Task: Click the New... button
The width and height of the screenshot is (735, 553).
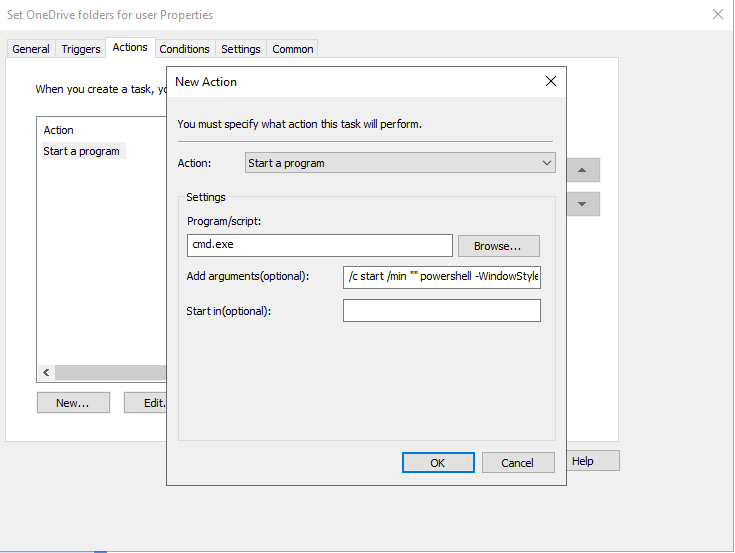Action: point(73,402)
